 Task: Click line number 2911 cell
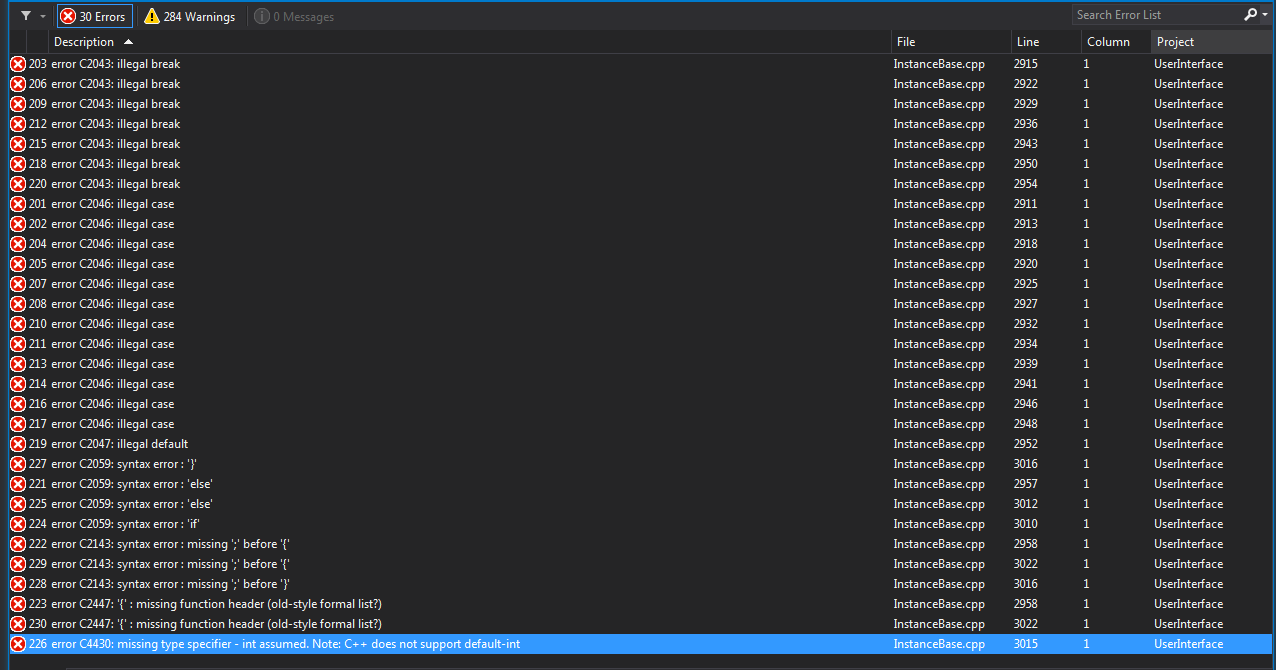click(x=1026, y=204)
